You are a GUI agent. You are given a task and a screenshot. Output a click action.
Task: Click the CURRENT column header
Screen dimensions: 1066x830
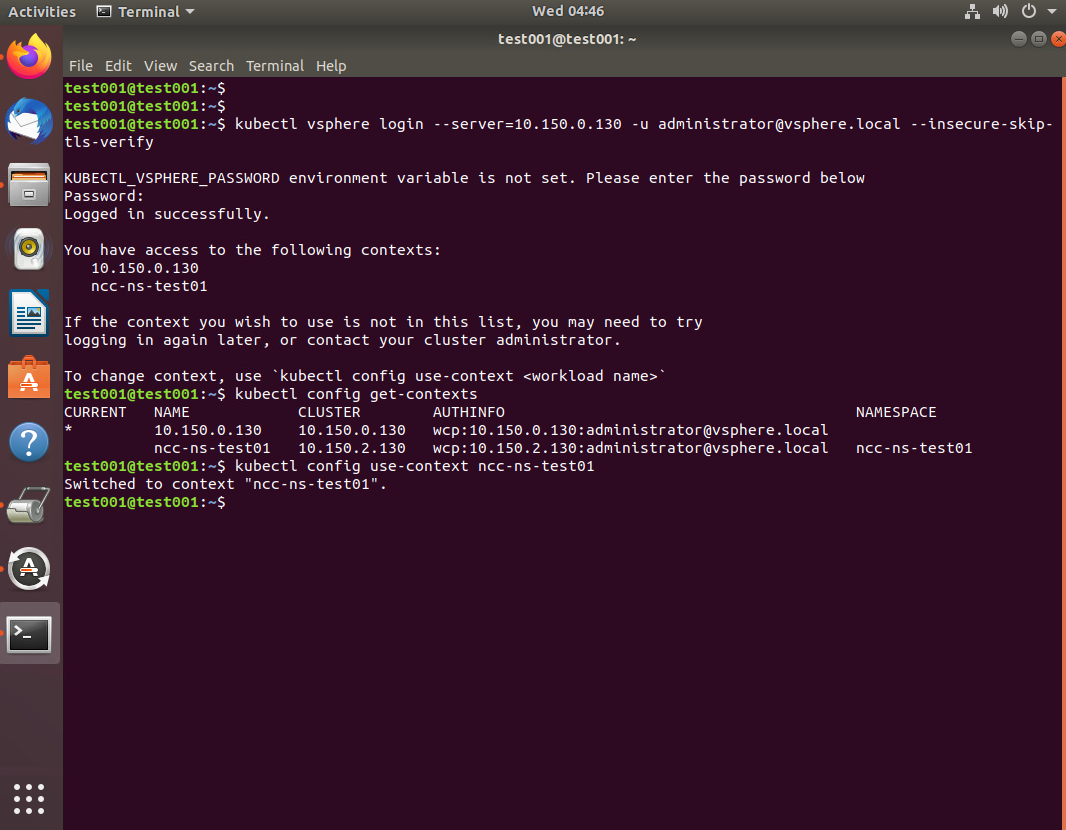pyautogui.click(x=95, y=413)
